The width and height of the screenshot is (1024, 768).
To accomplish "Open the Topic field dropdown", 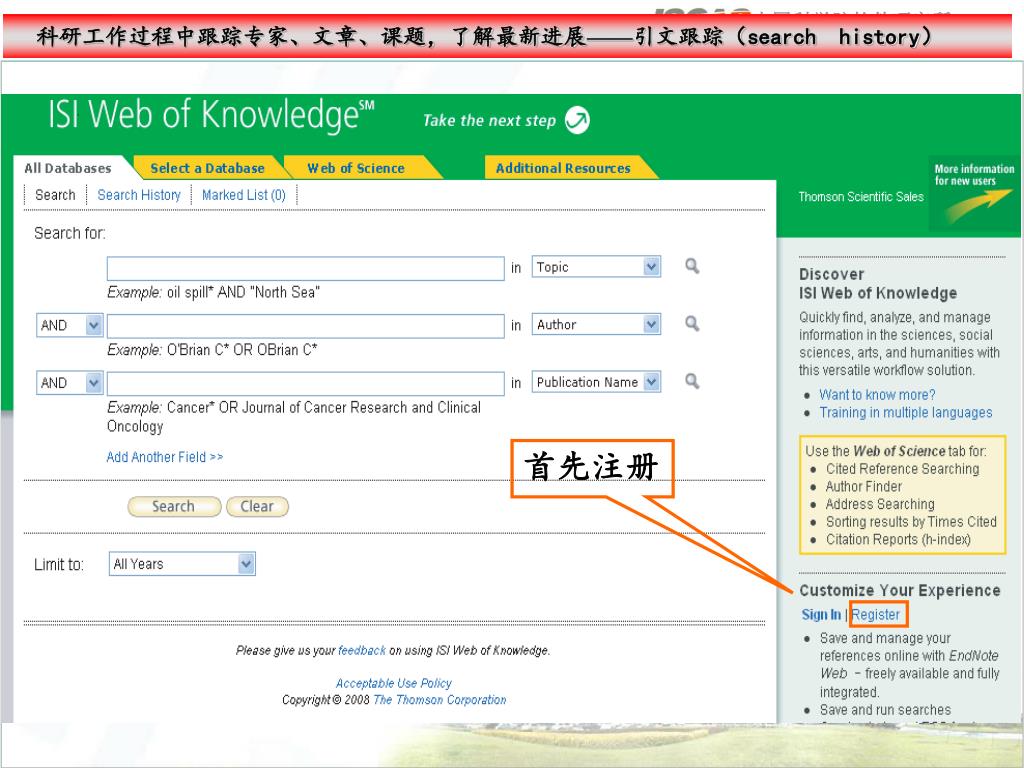I will point(651,266).
